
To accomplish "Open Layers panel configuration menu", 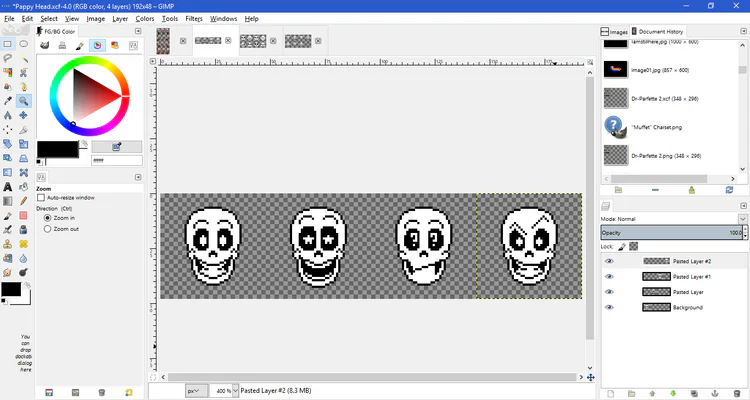I will tap(743, 205).
